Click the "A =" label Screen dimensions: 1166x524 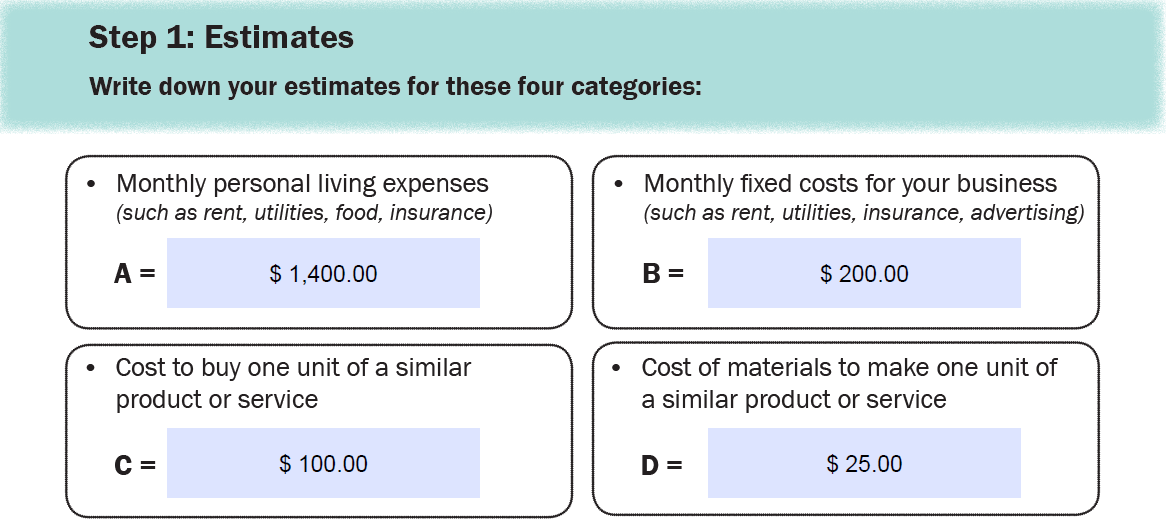135,273
